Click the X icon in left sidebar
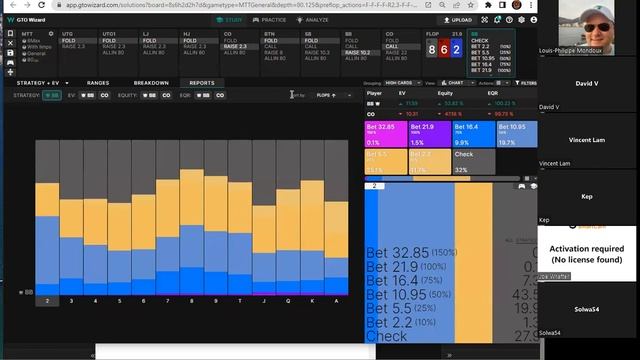Viewport: 640px width, 360px height. 11,43
